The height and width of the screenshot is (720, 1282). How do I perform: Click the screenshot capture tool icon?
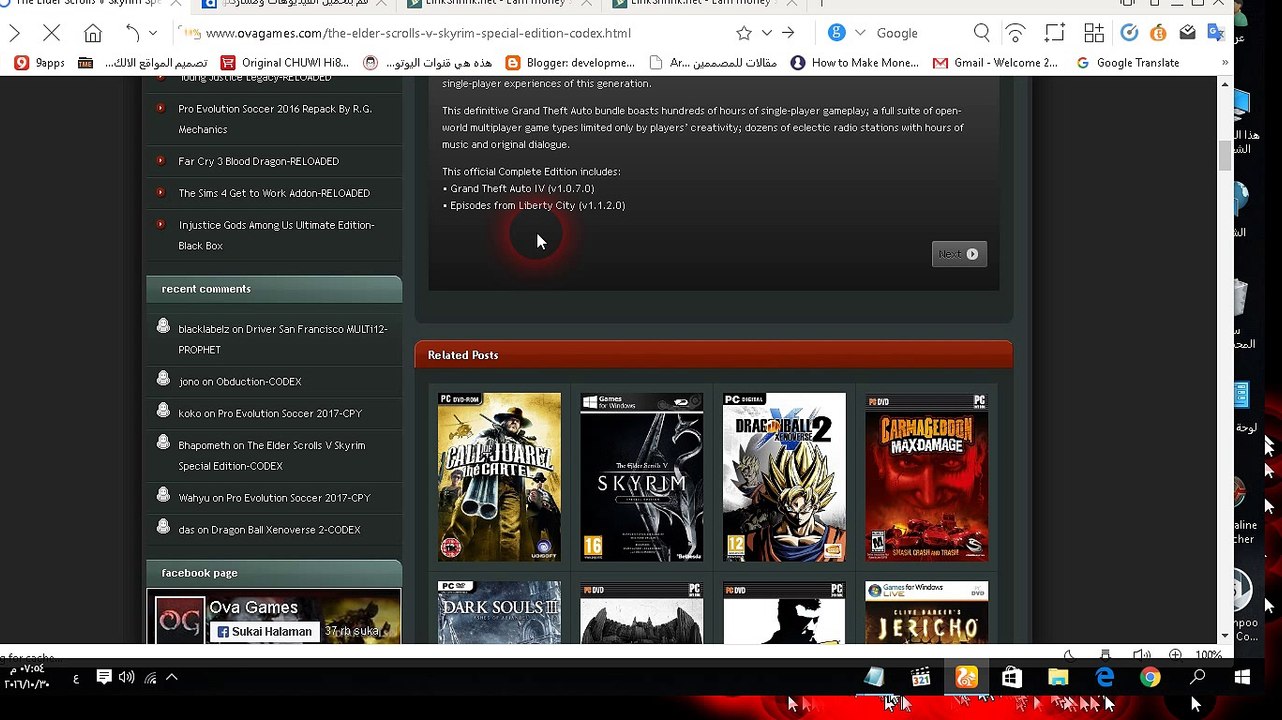pos(1055,33)
